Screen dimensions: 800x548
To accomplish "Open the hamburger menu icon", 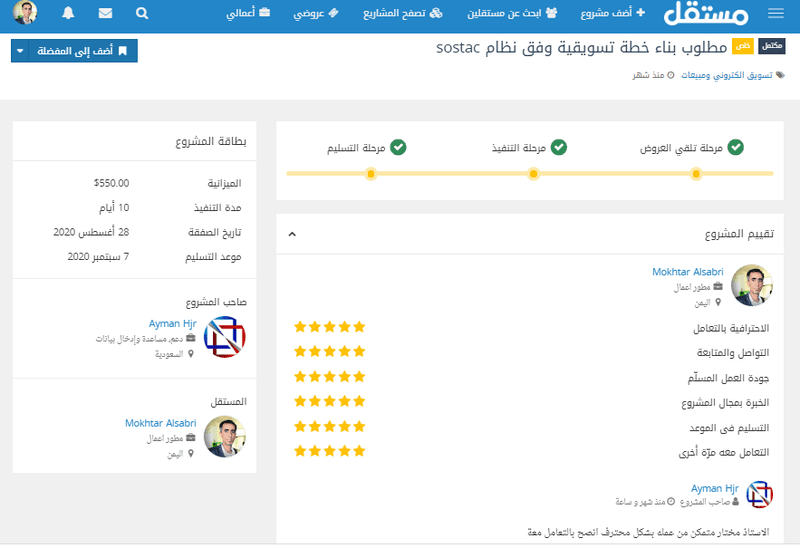I will 776,14.
